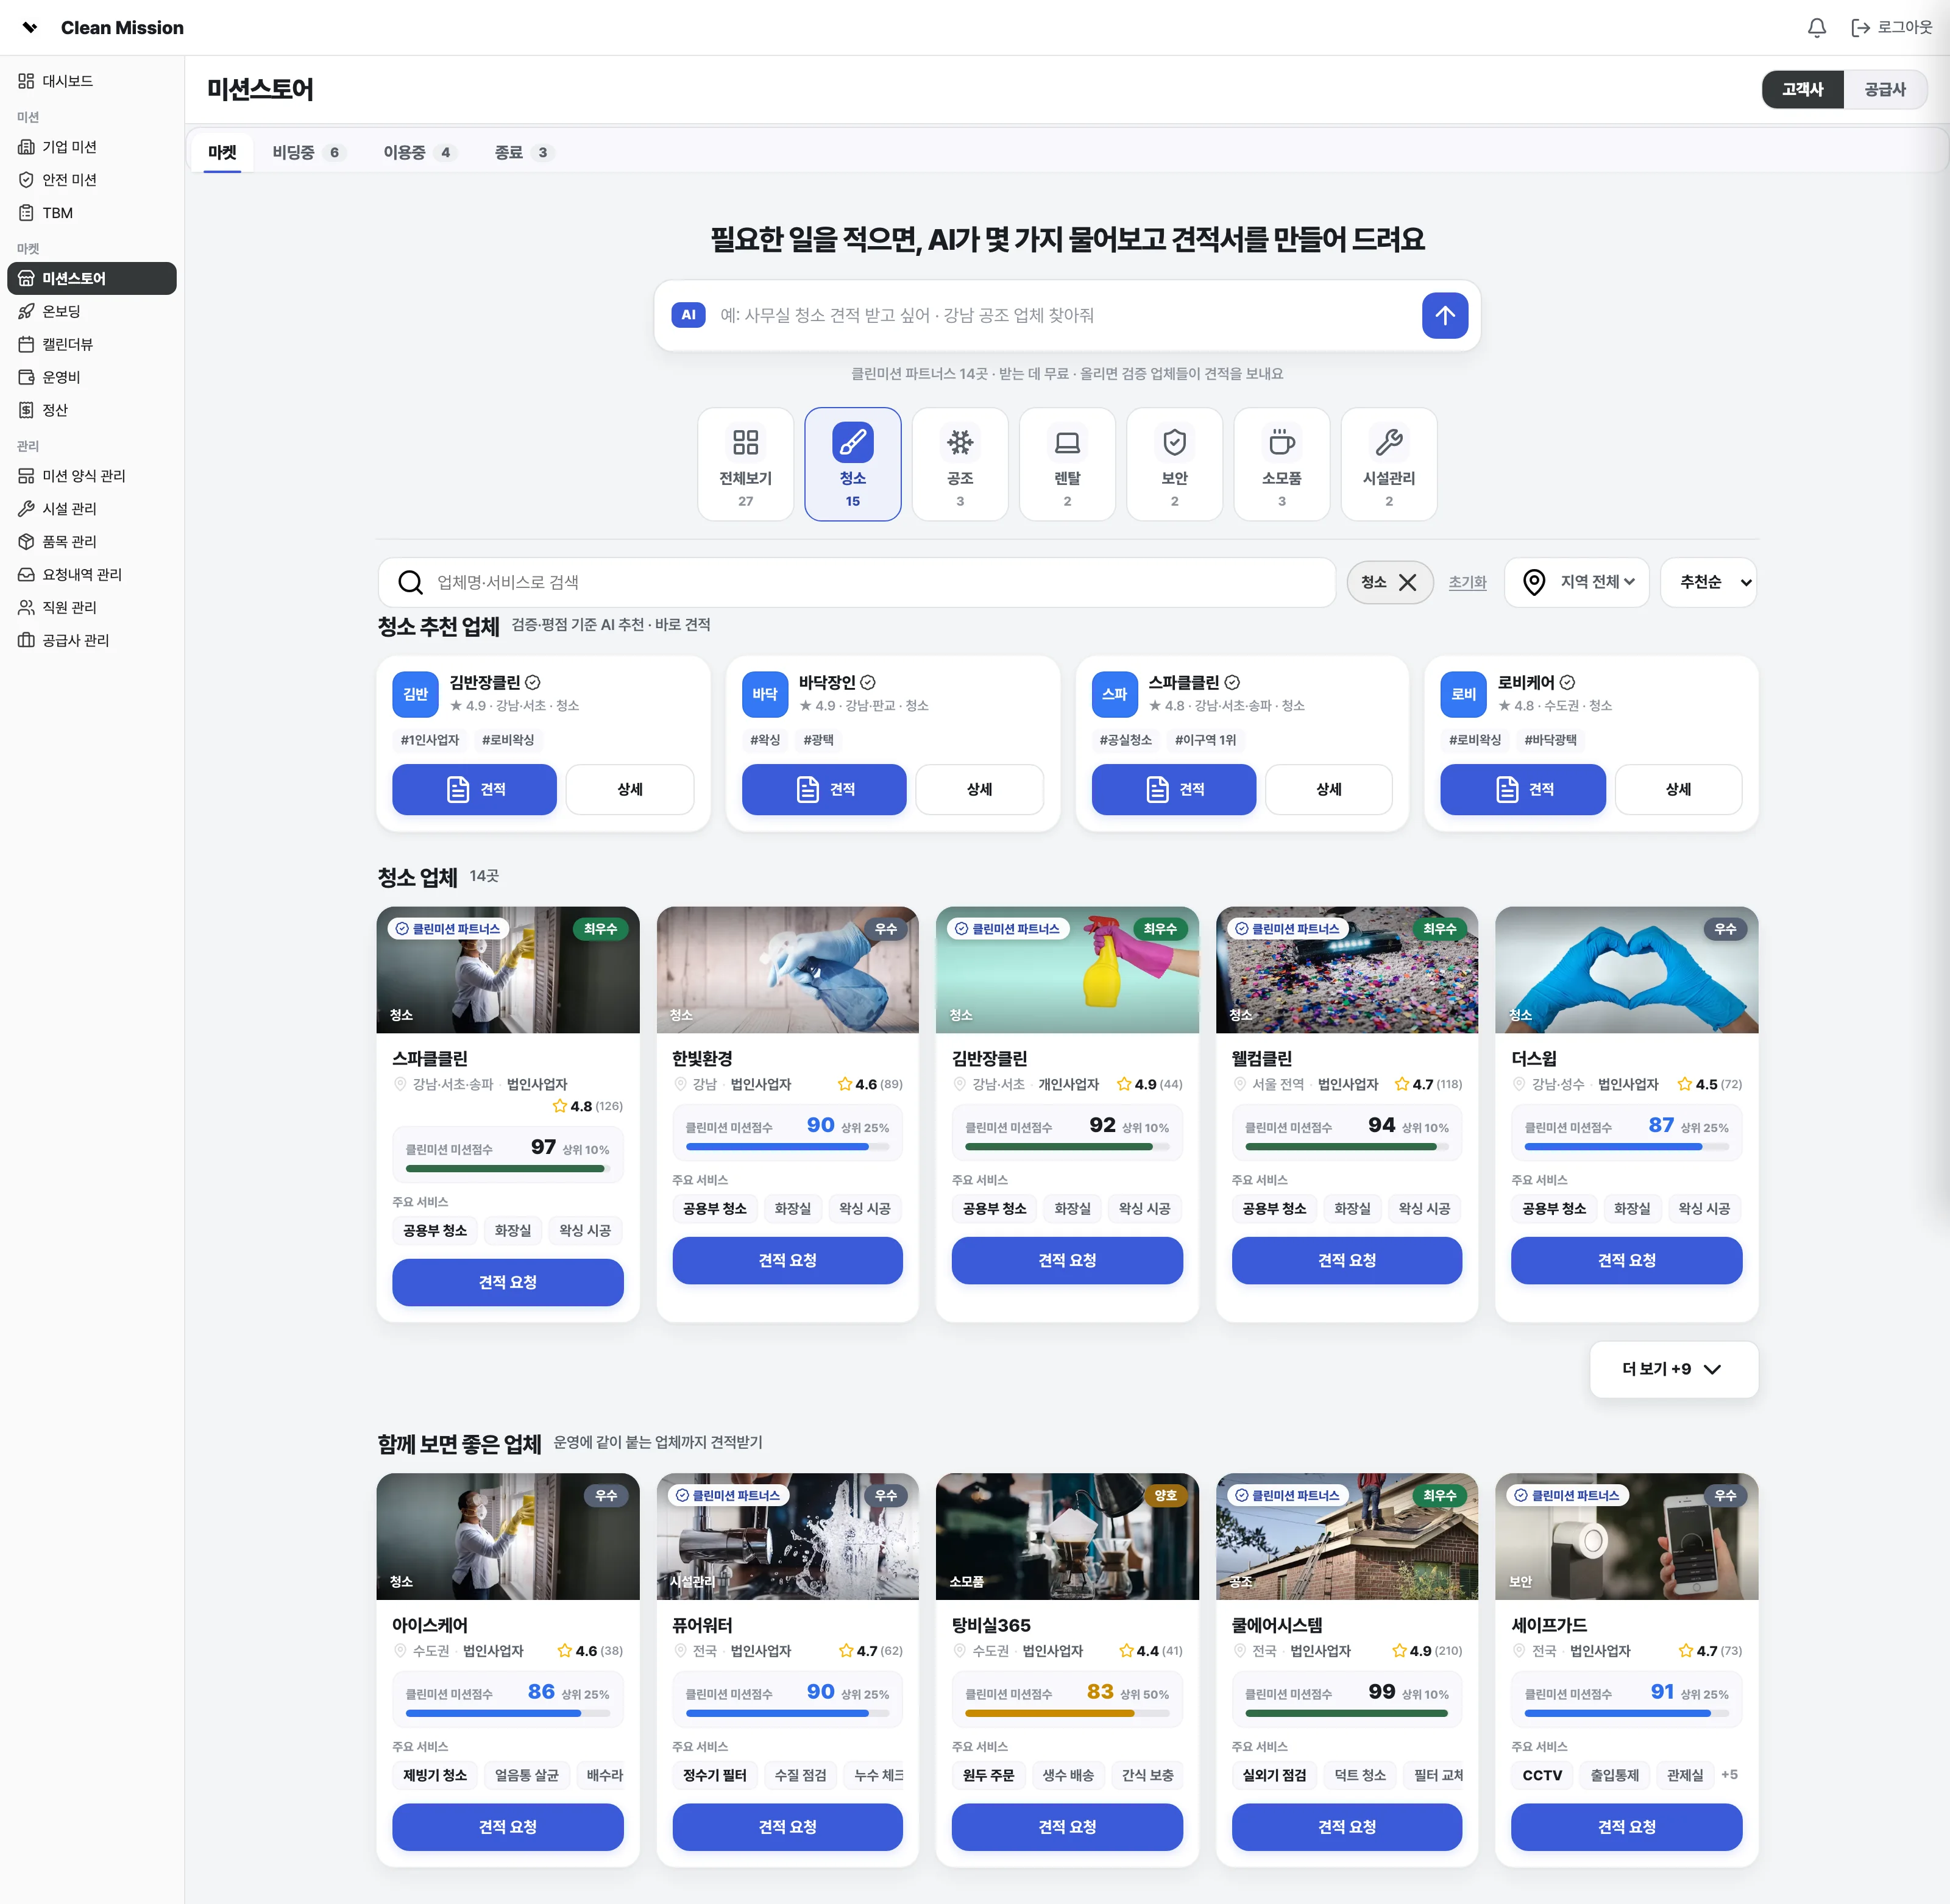
Task: Pick the 소모품 coffee cup category
Action: tap(1281, 464)
